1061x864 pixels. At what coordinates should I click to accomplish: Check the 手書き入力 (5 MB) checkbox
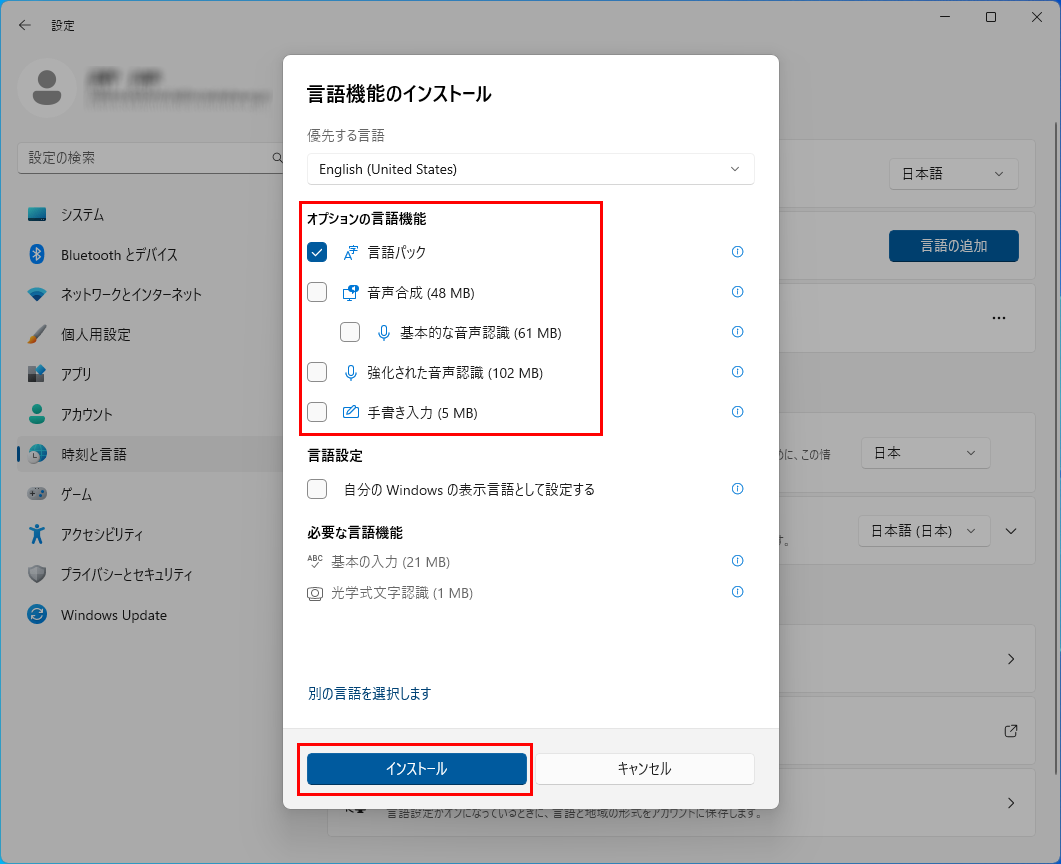coord(317,411)
